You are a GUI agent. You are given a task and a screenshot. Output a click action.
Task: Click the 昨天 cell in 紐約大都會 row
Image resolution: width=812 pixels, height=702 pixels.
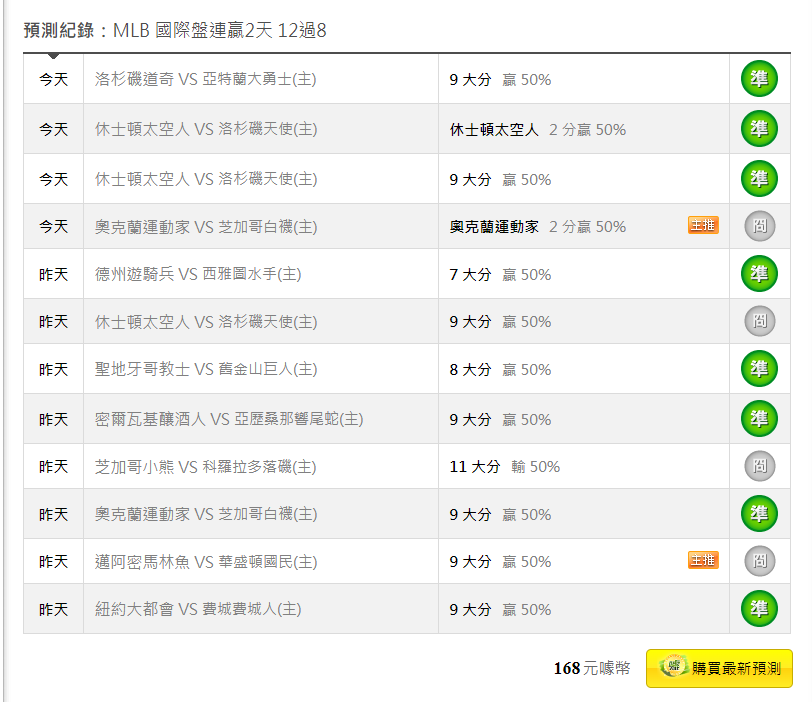(x=54, y=609)
